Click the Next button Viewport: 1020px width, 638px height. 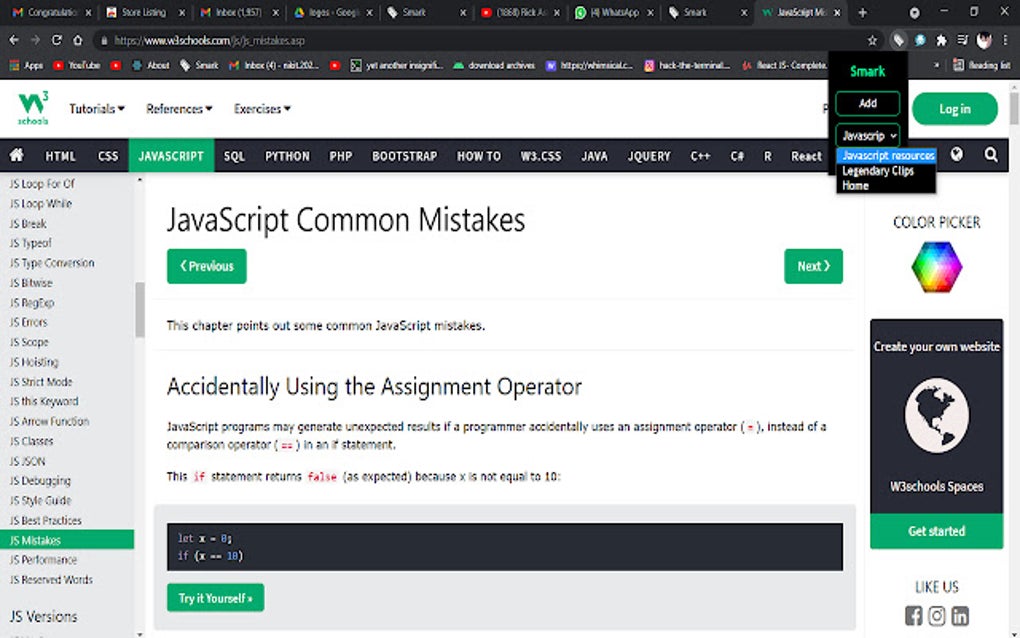pos(813,266)
